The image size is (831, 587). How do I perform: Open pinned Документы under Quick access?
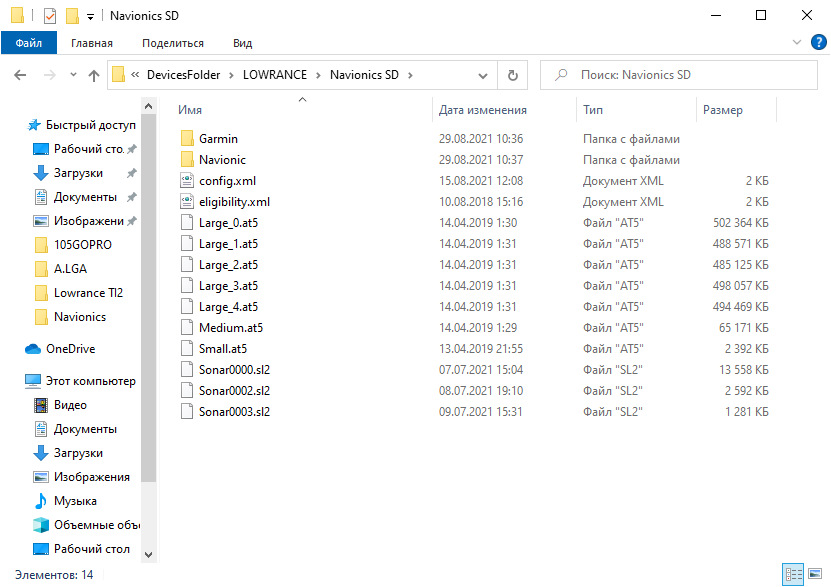point(85,197)
